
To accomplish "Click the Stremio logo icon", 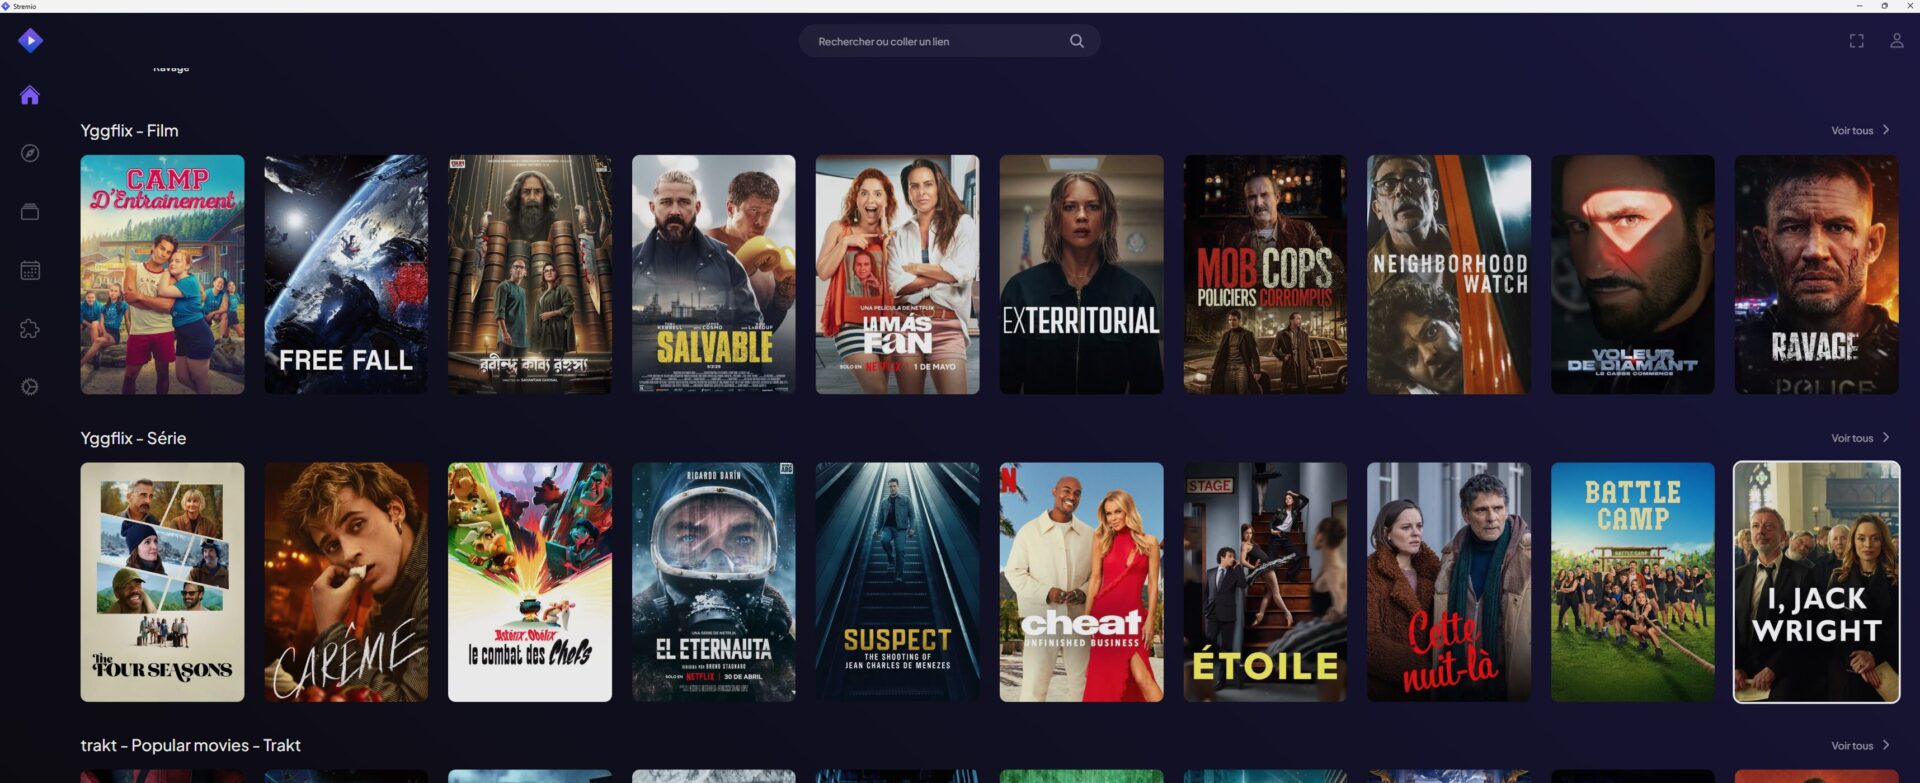I will point(30,40).
